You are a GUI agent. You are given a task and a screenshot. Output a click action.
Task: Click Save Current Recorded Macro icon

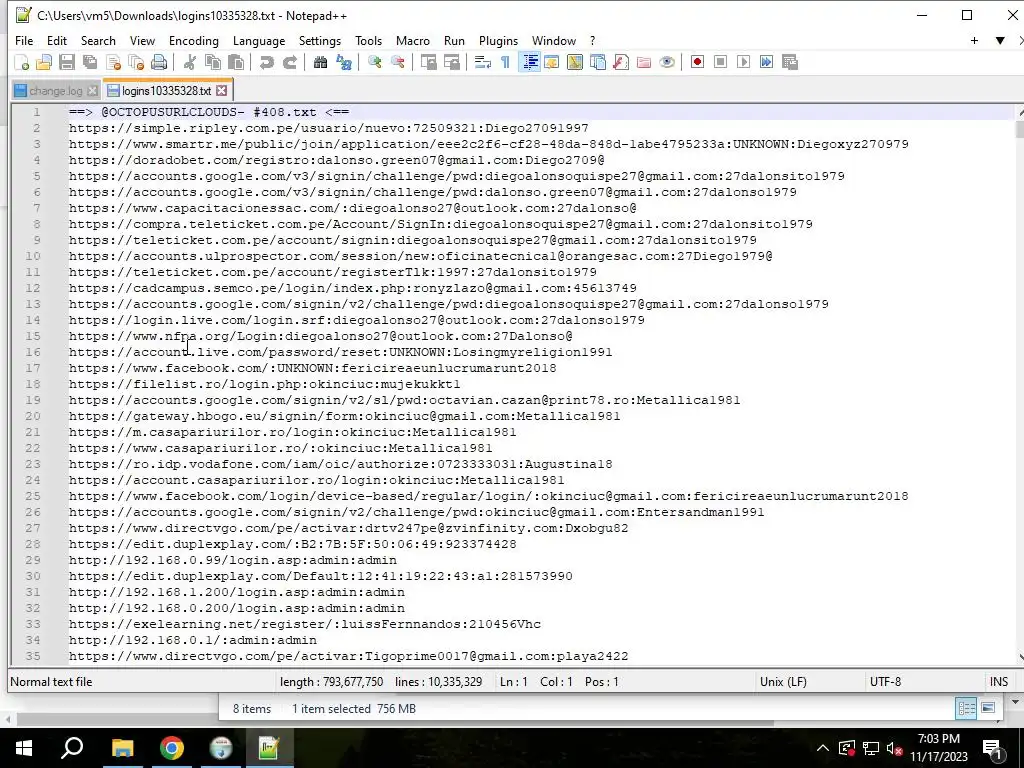(x=790, y=62)
